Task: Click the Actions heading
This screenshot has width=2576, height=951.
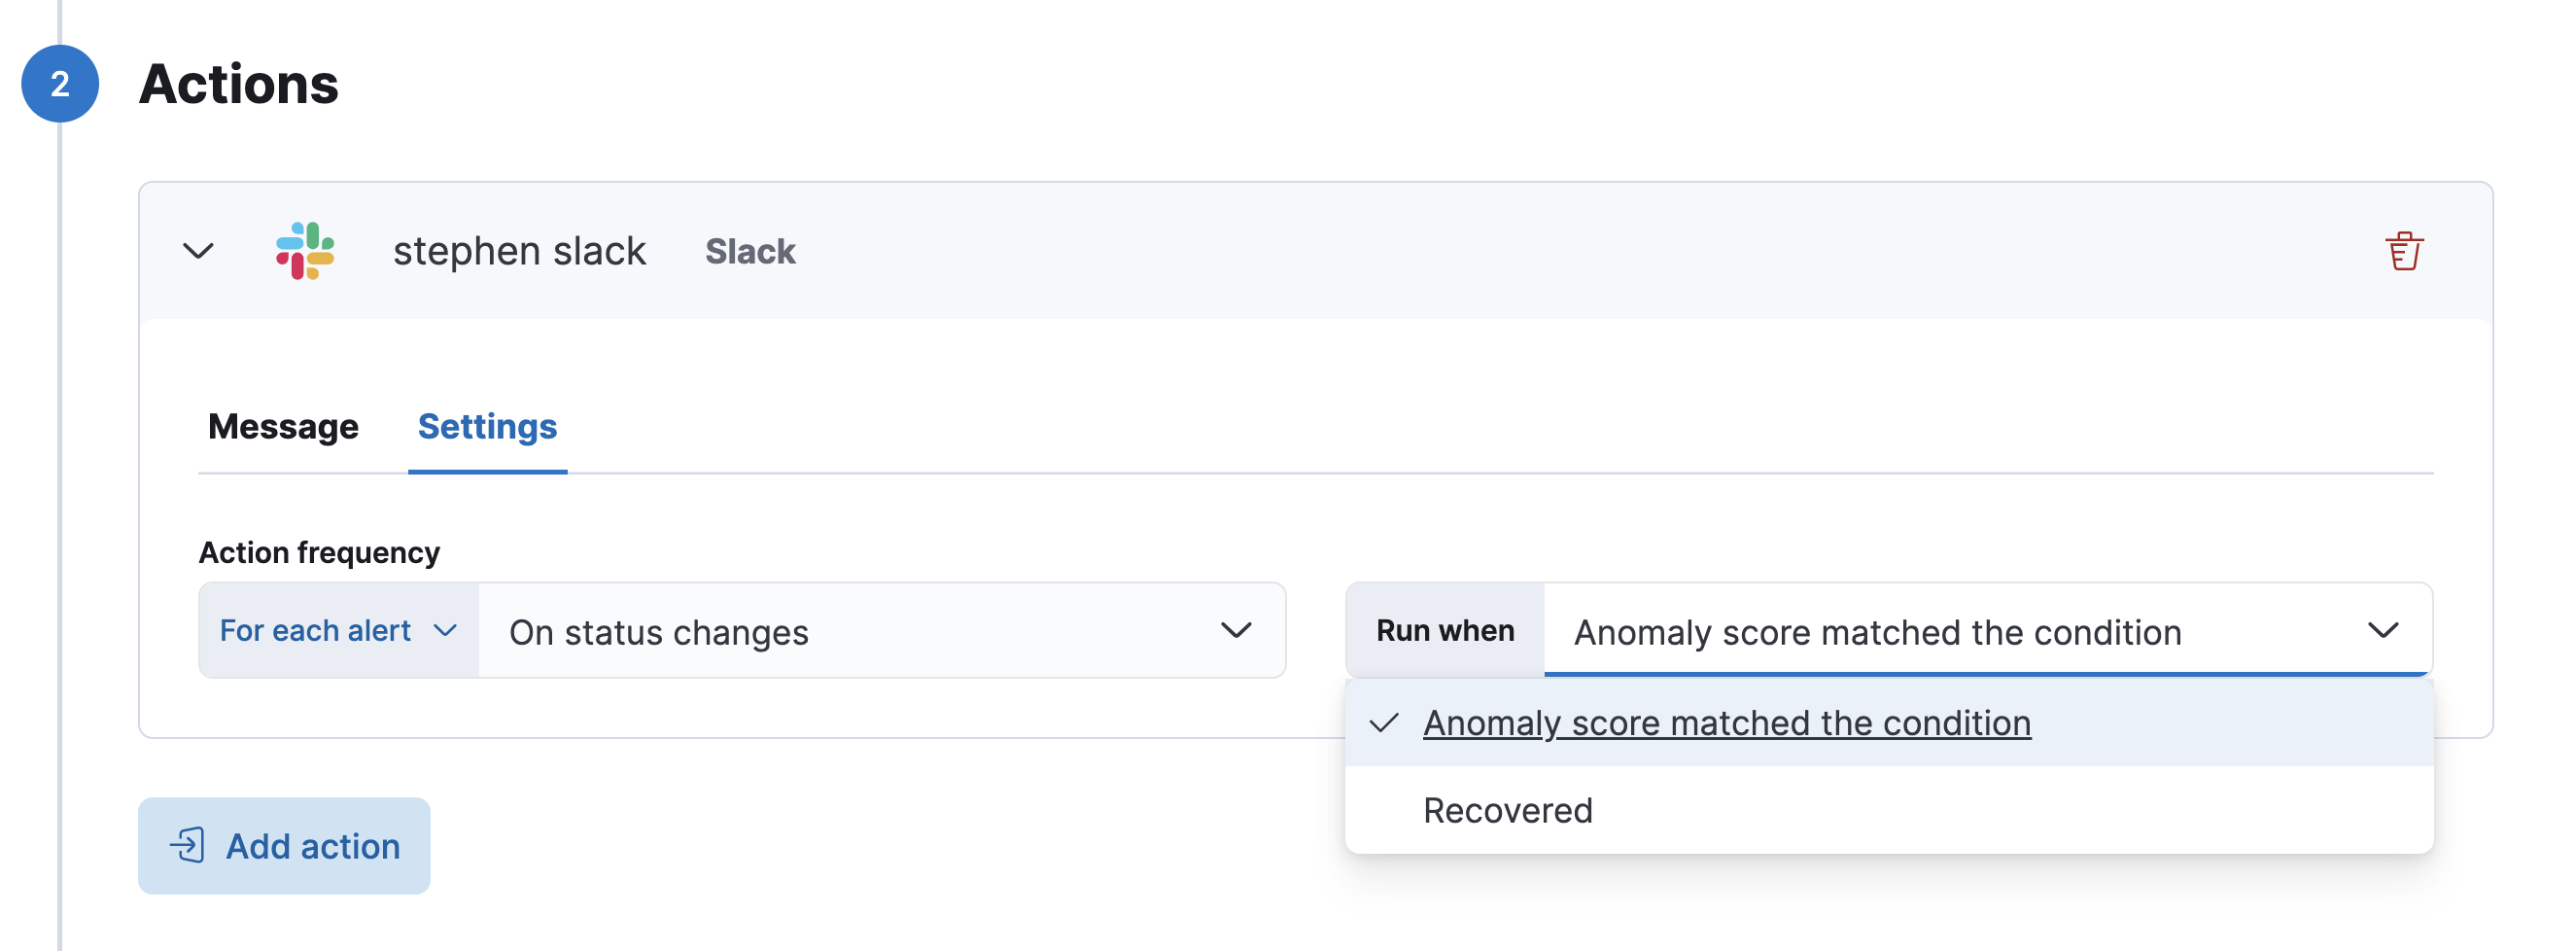Action: pos(239,84)
